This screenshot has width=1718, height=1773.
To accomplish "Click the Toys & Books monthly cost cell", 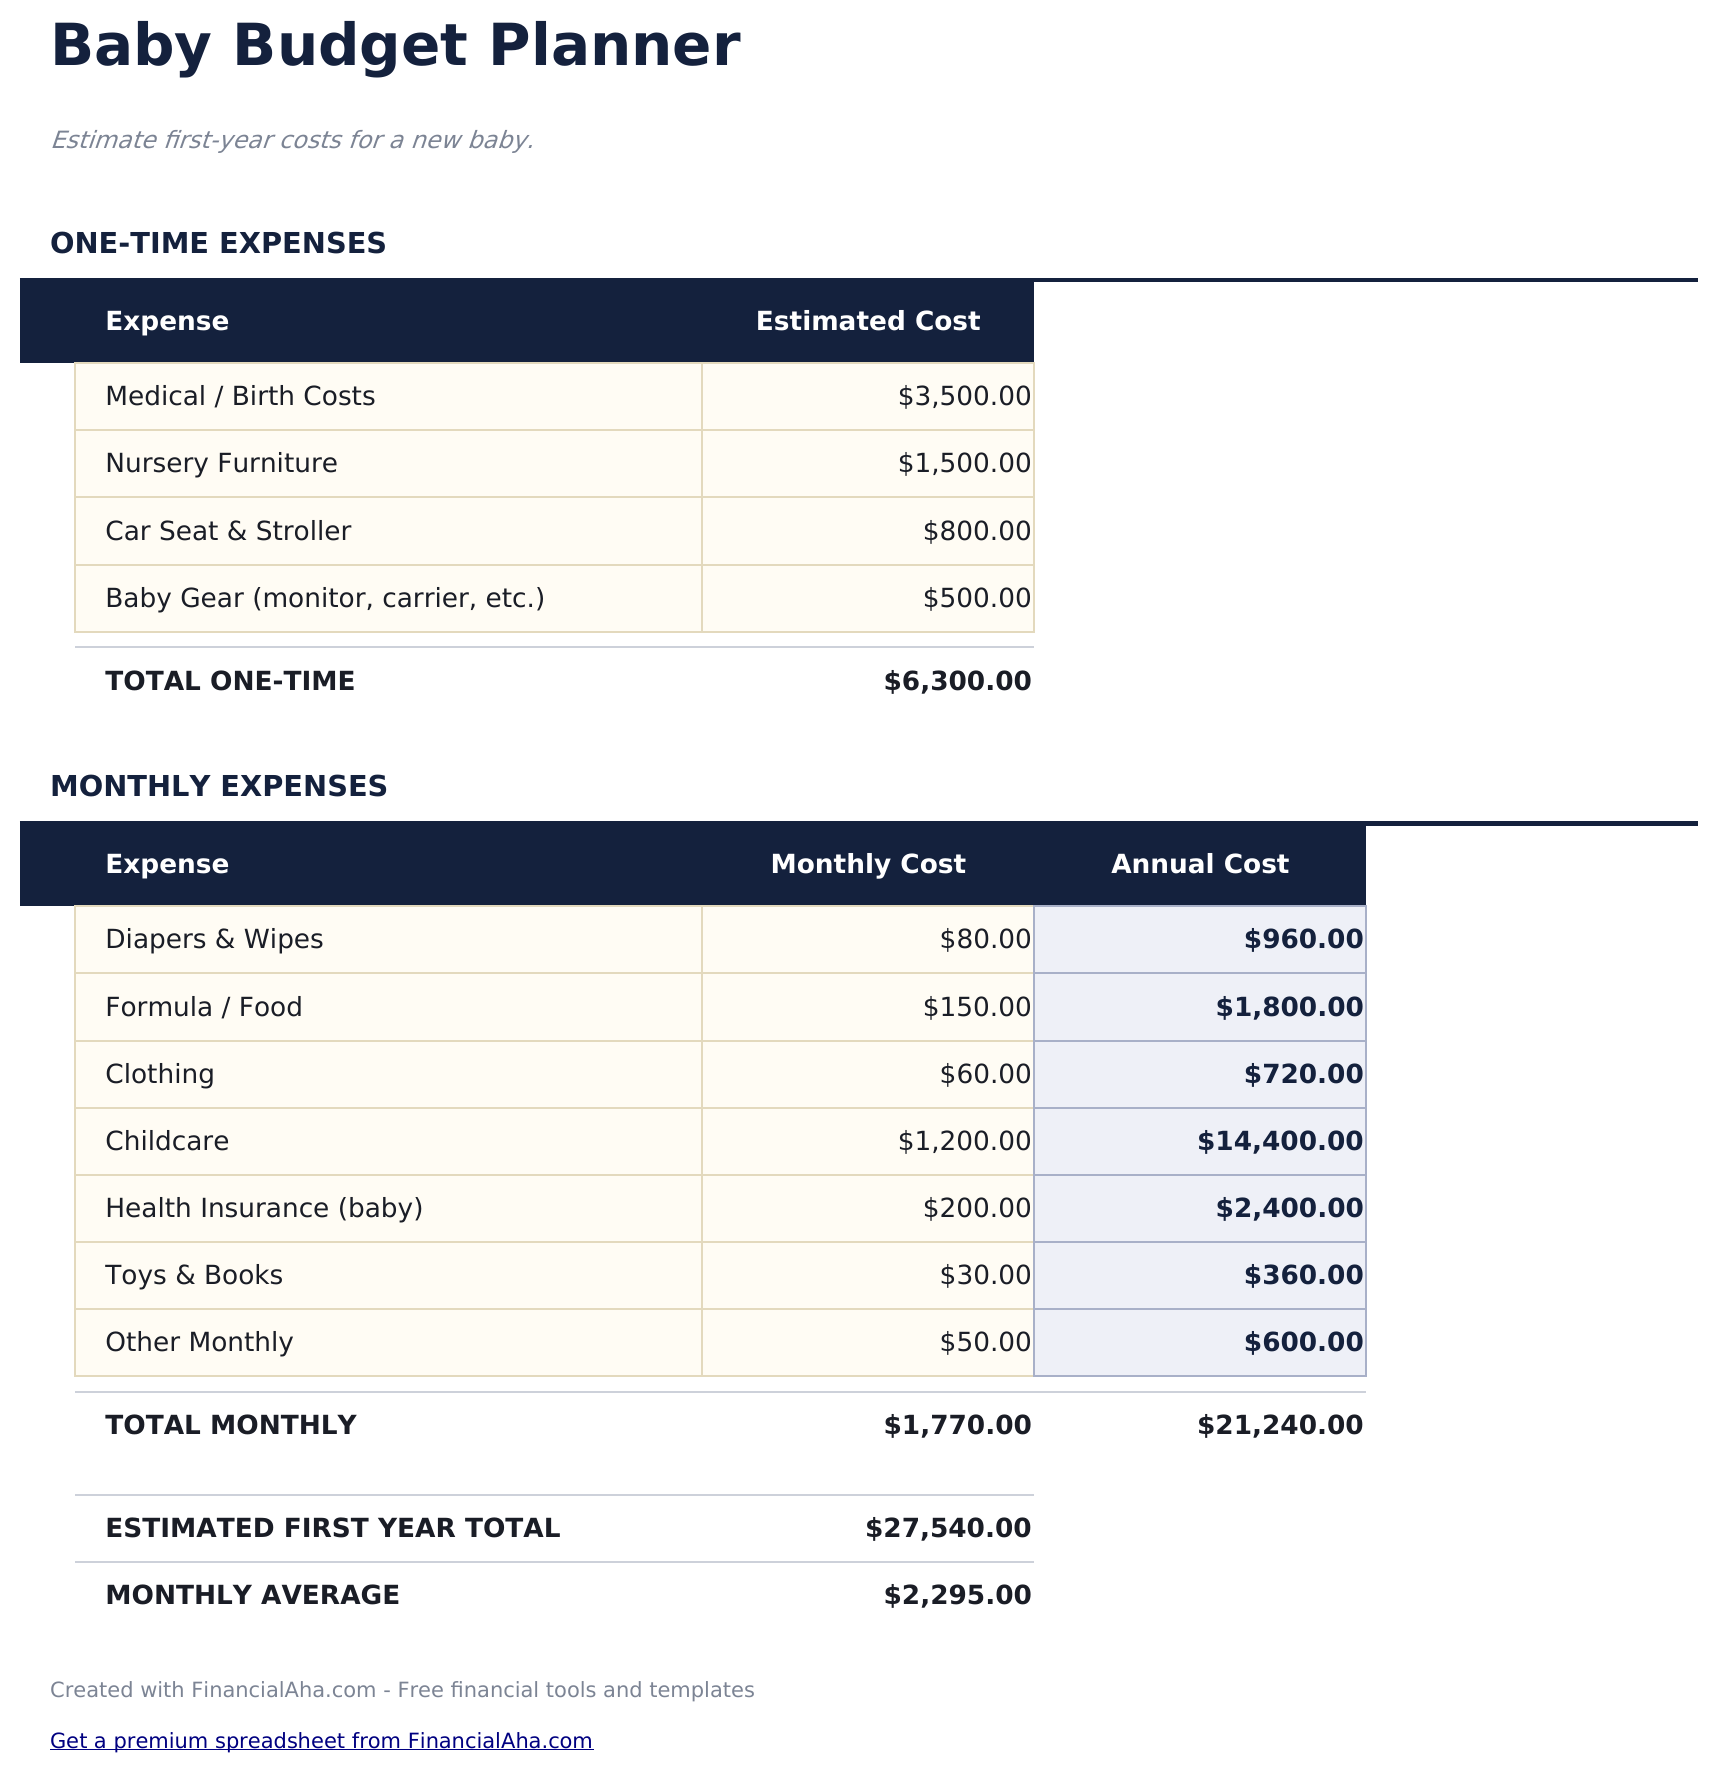I will pos(867,1275).
